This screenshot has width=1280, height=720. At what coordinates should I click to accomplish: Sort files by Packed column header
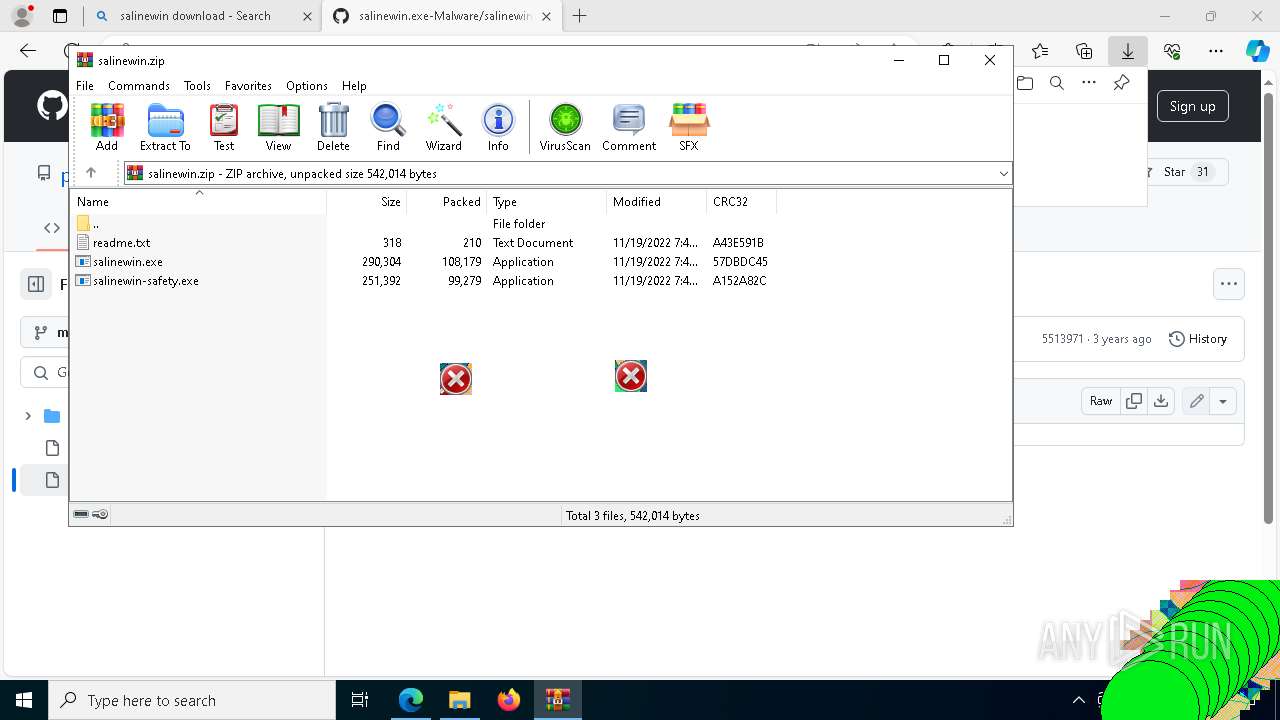click(x=447, y=202)
